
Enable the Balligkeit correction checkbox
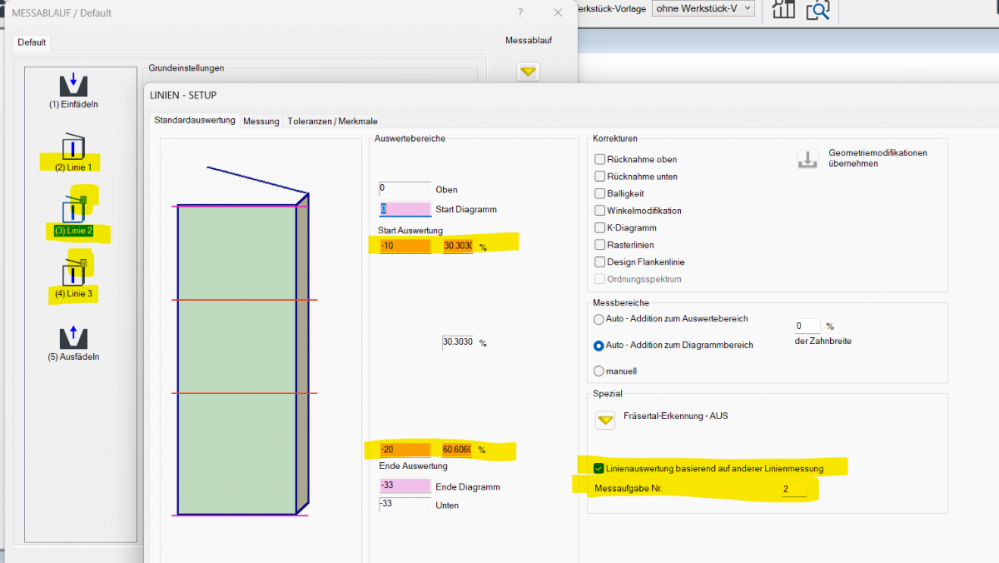tap(600, 193)
